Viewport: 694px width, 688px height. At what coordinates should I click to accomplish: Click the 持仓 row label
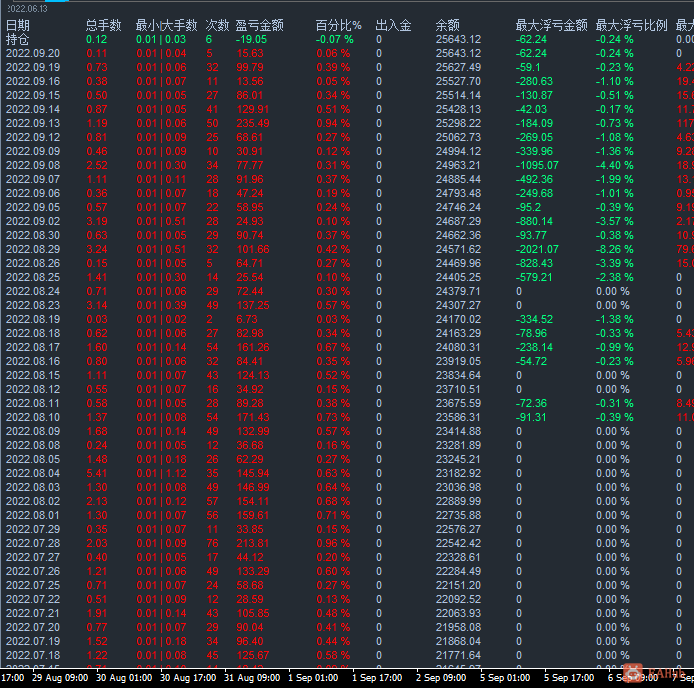click(18, 39)
